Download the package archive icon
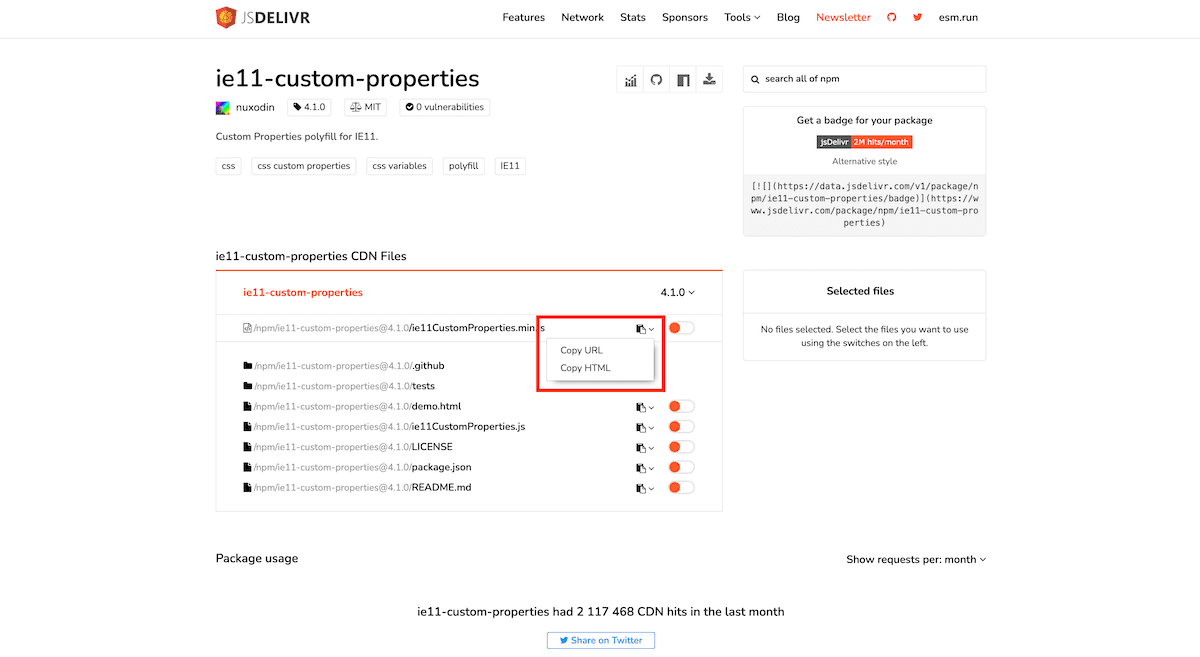Screen dimensions: 1200x657 click(x=709, y=80)
